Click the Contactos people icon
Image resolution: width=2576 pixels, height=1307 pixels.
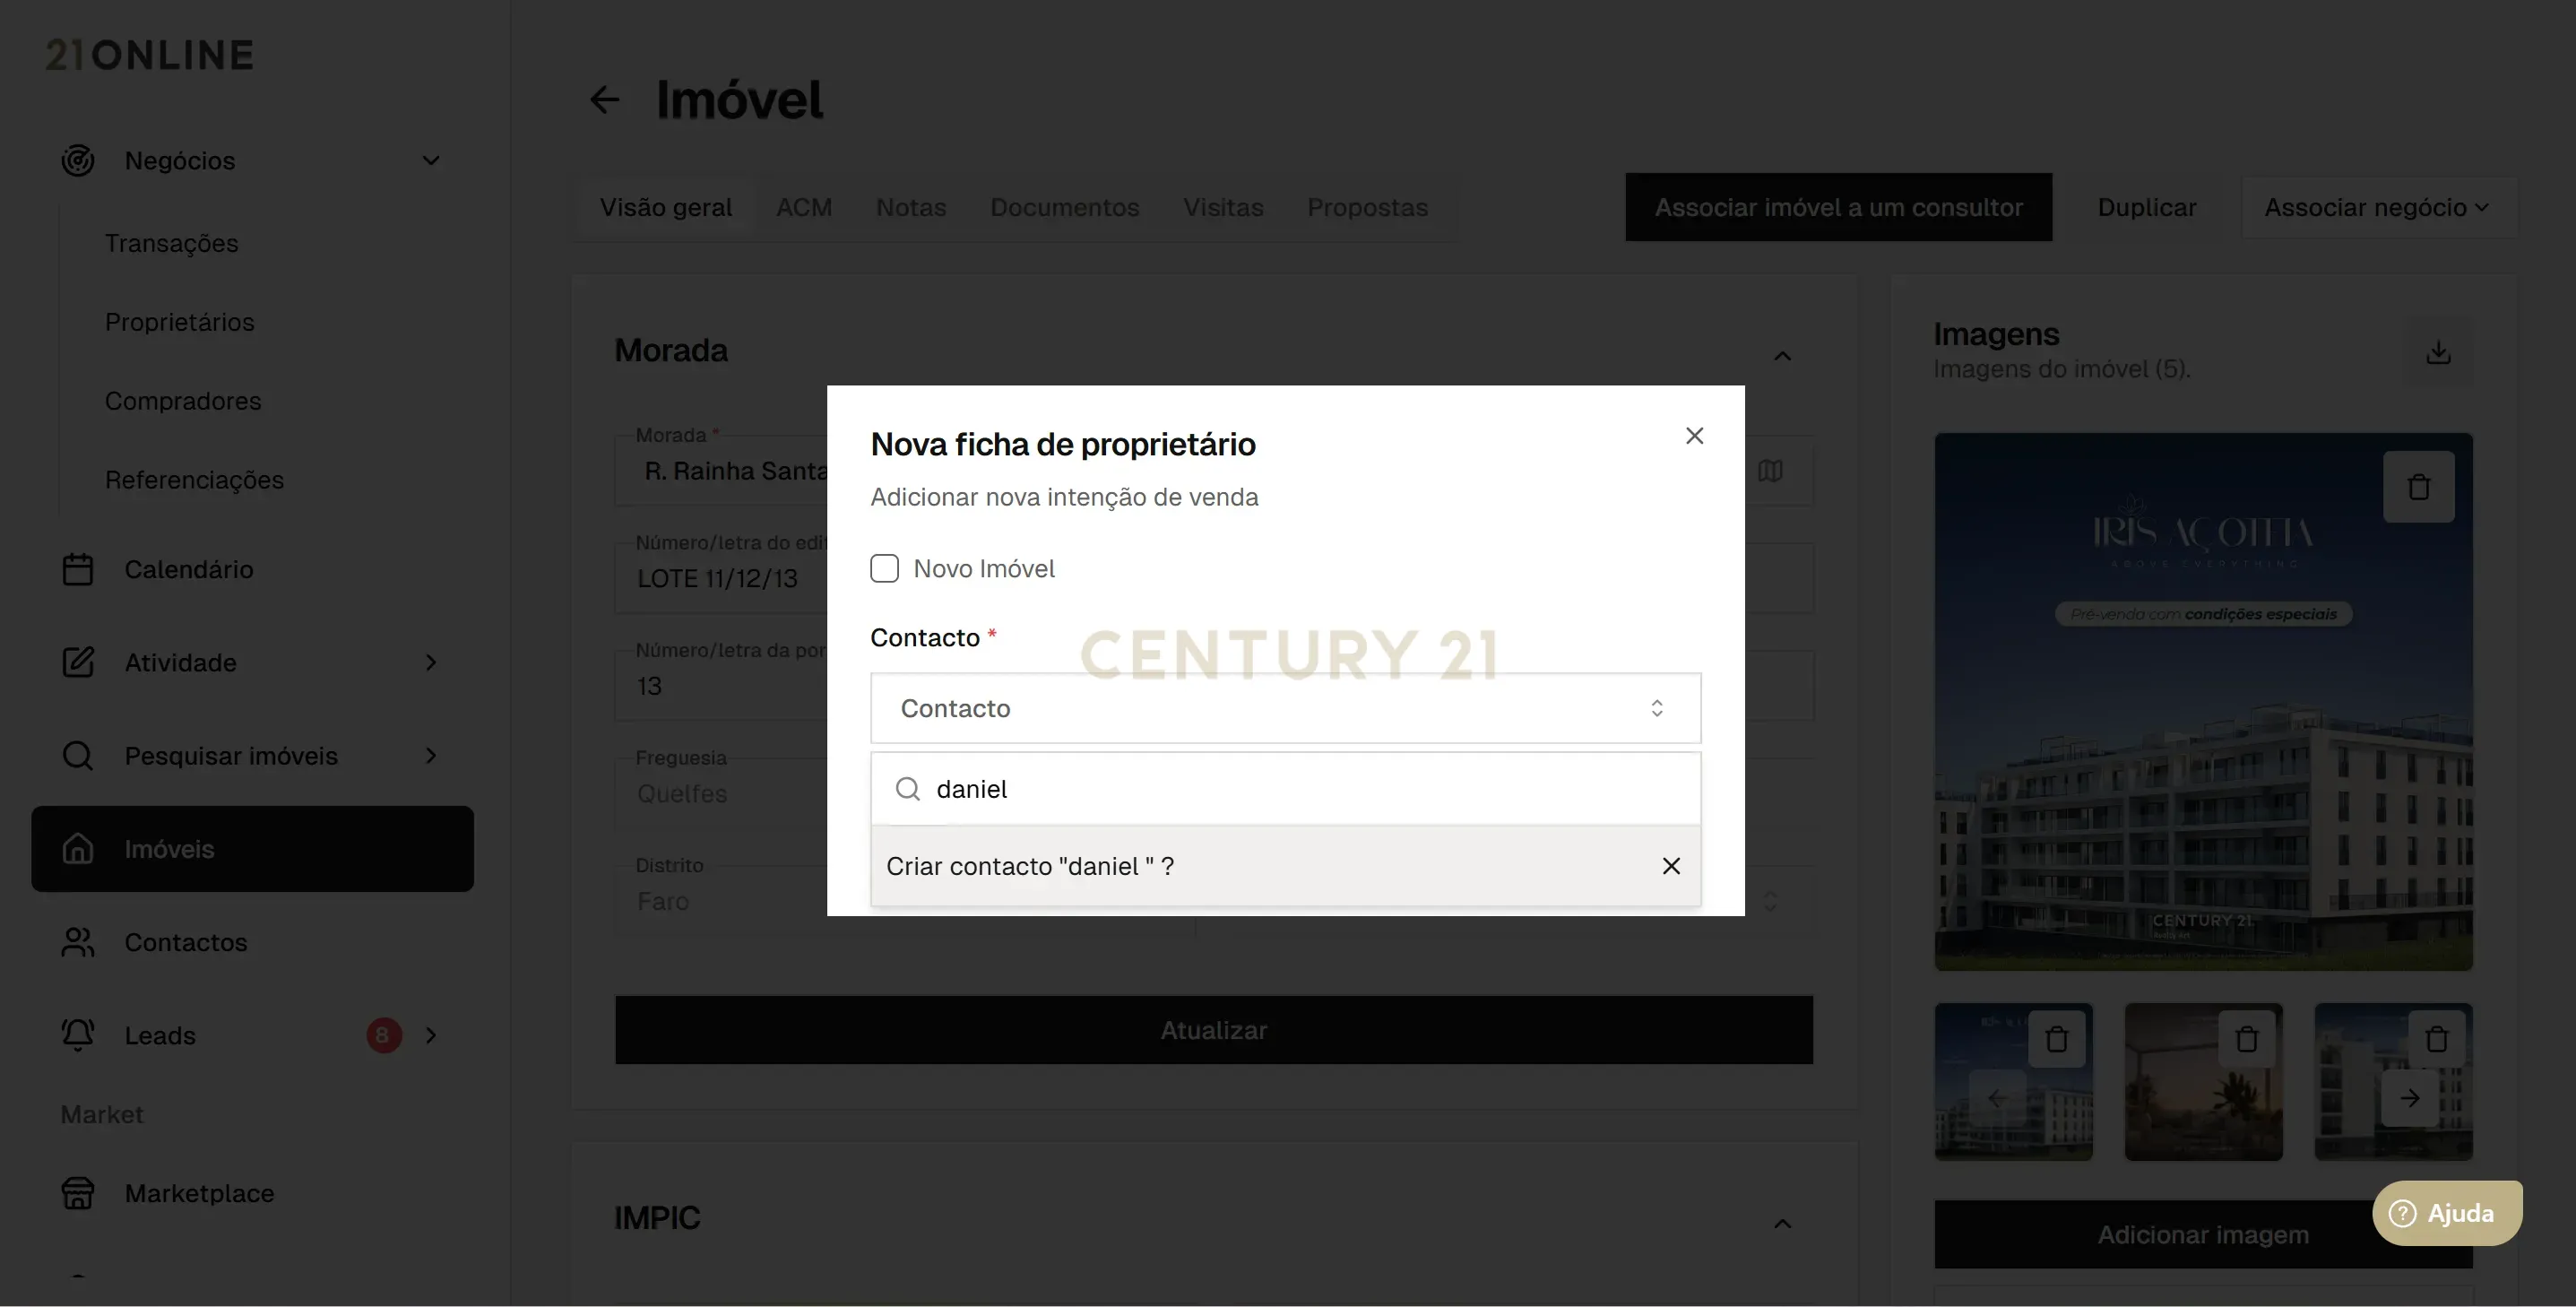coord(78,942)
